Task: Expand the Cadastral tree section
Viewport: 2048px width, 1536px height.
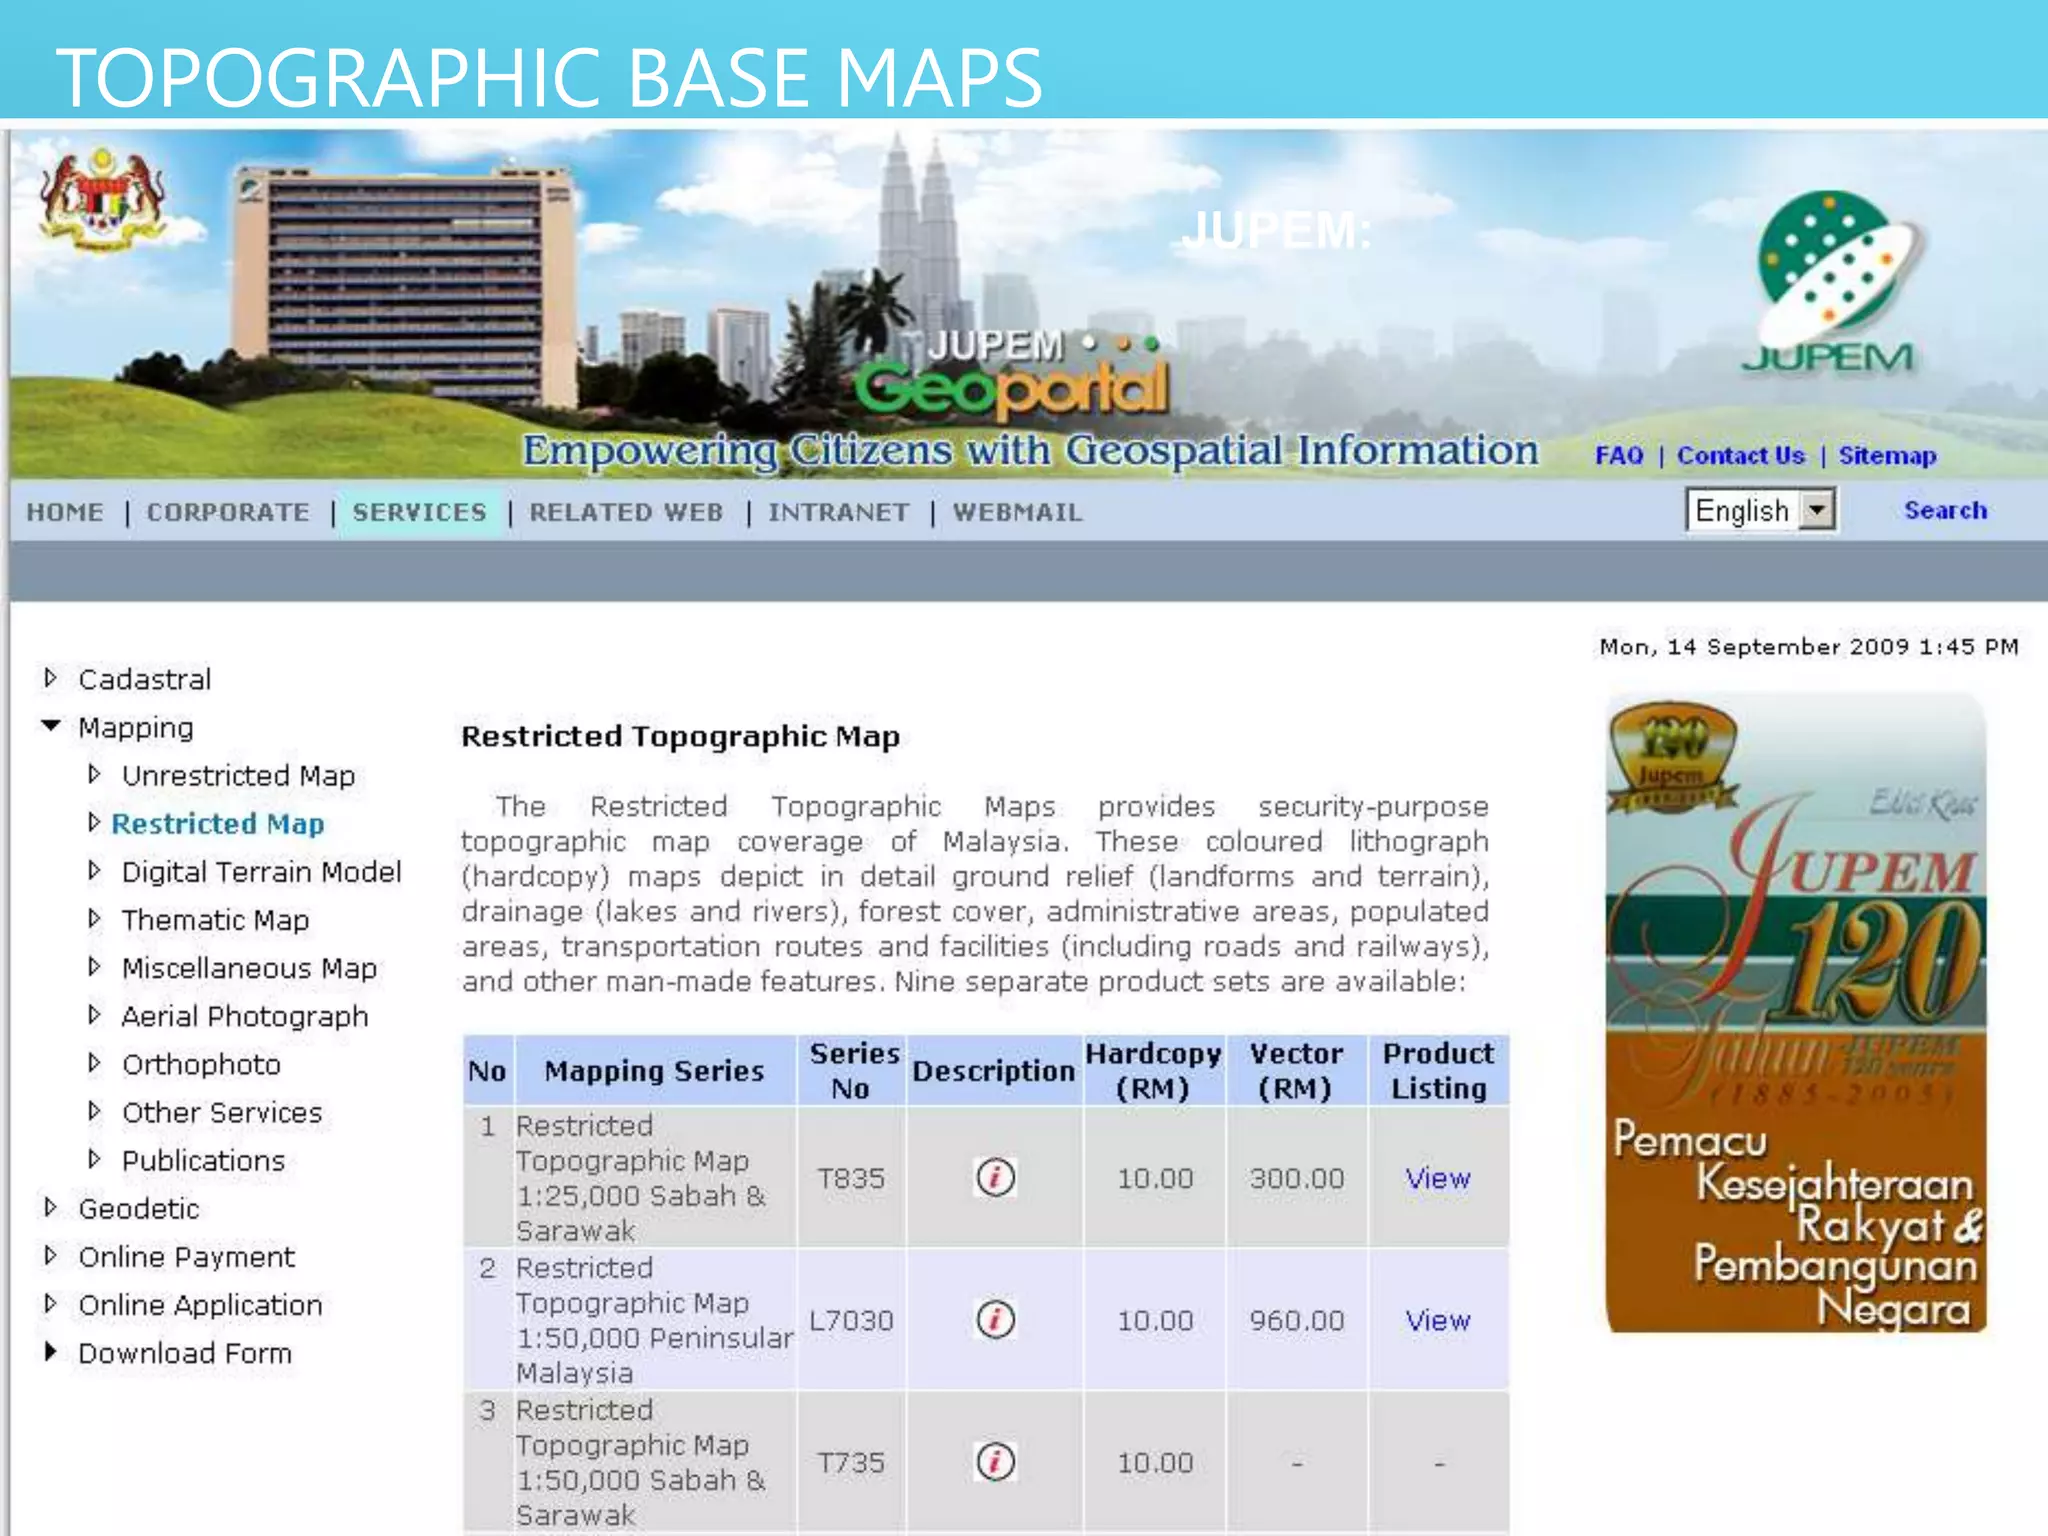Action: pyautogui.click(x=51, y=678)
